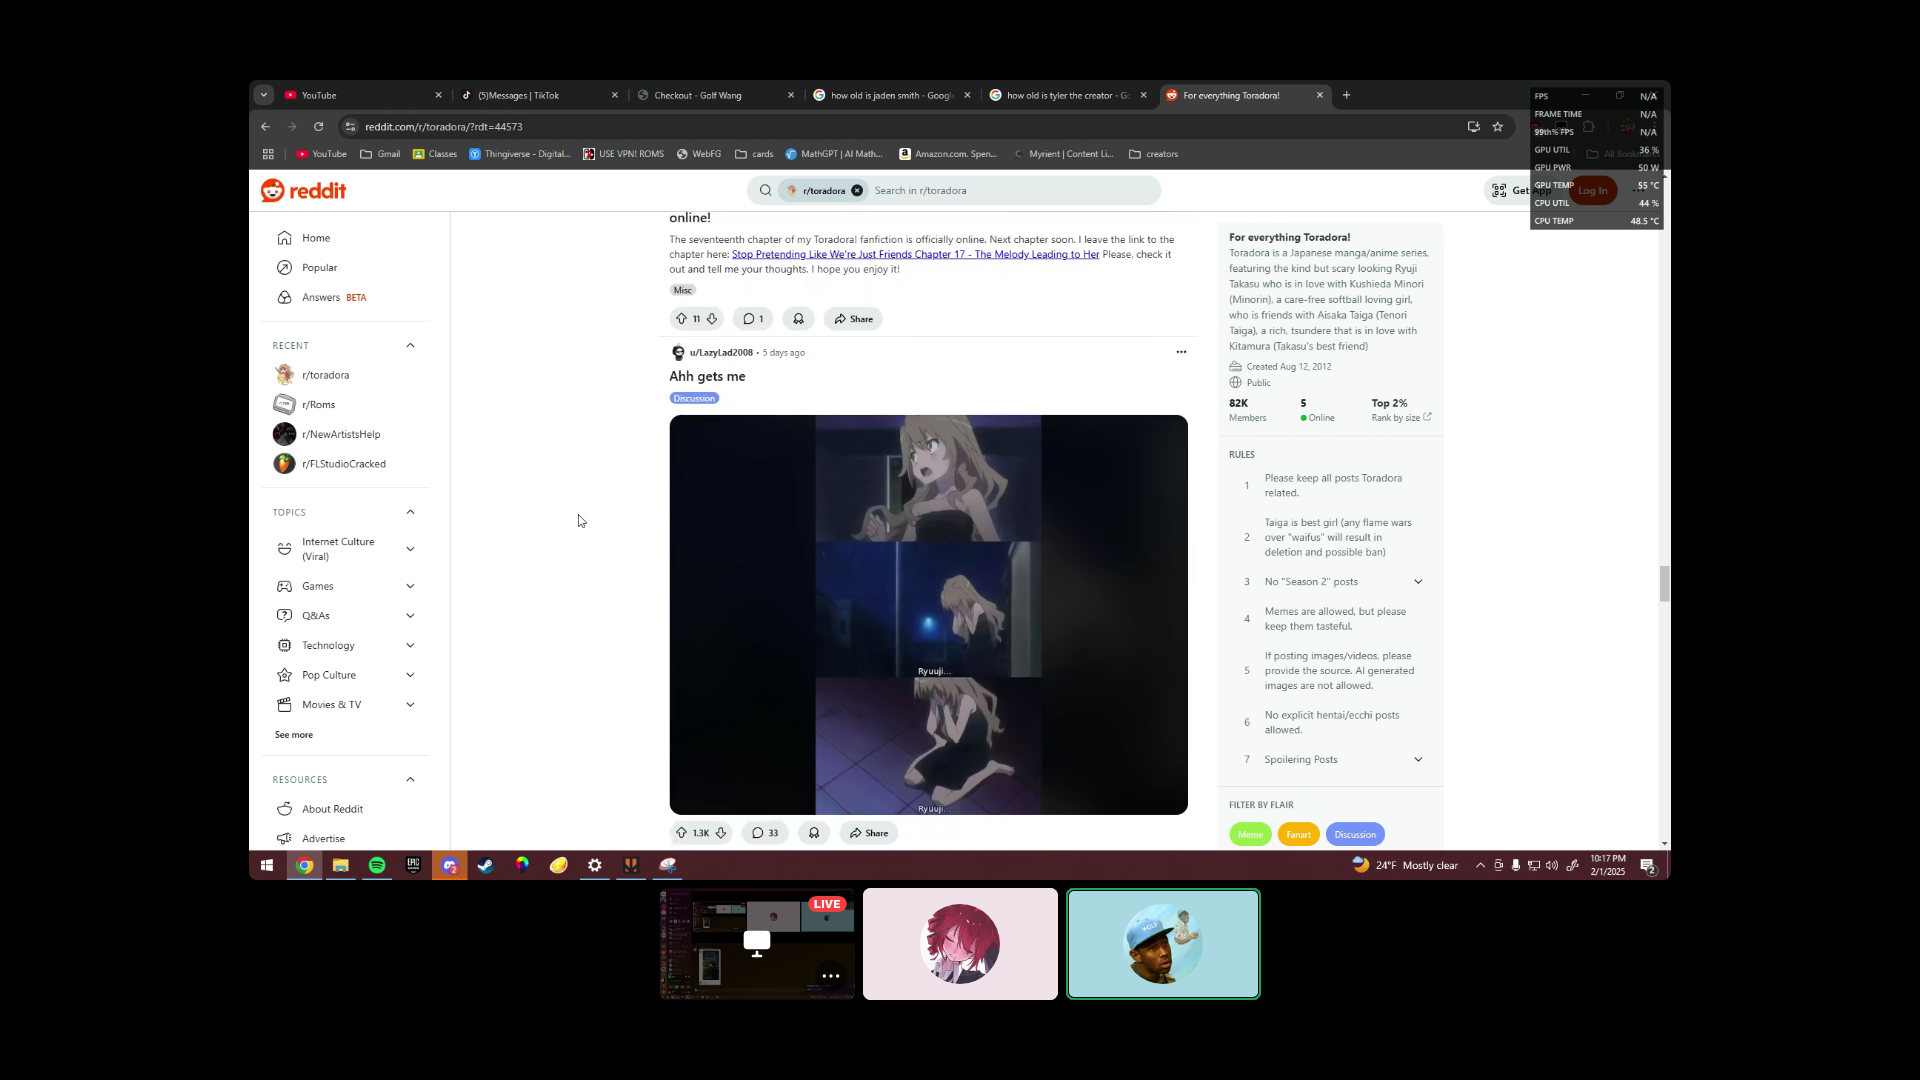Open the fanfiction chapter 17 link
Image resolution: width=1920 pixels, height=1080 pixels.
(915, 255)
